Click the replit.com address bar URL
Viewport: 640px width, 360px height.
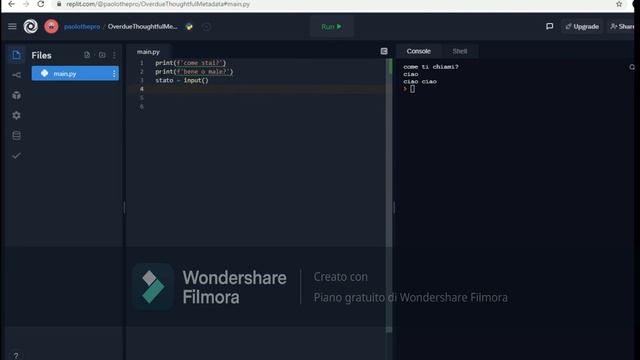click(158, 4)
